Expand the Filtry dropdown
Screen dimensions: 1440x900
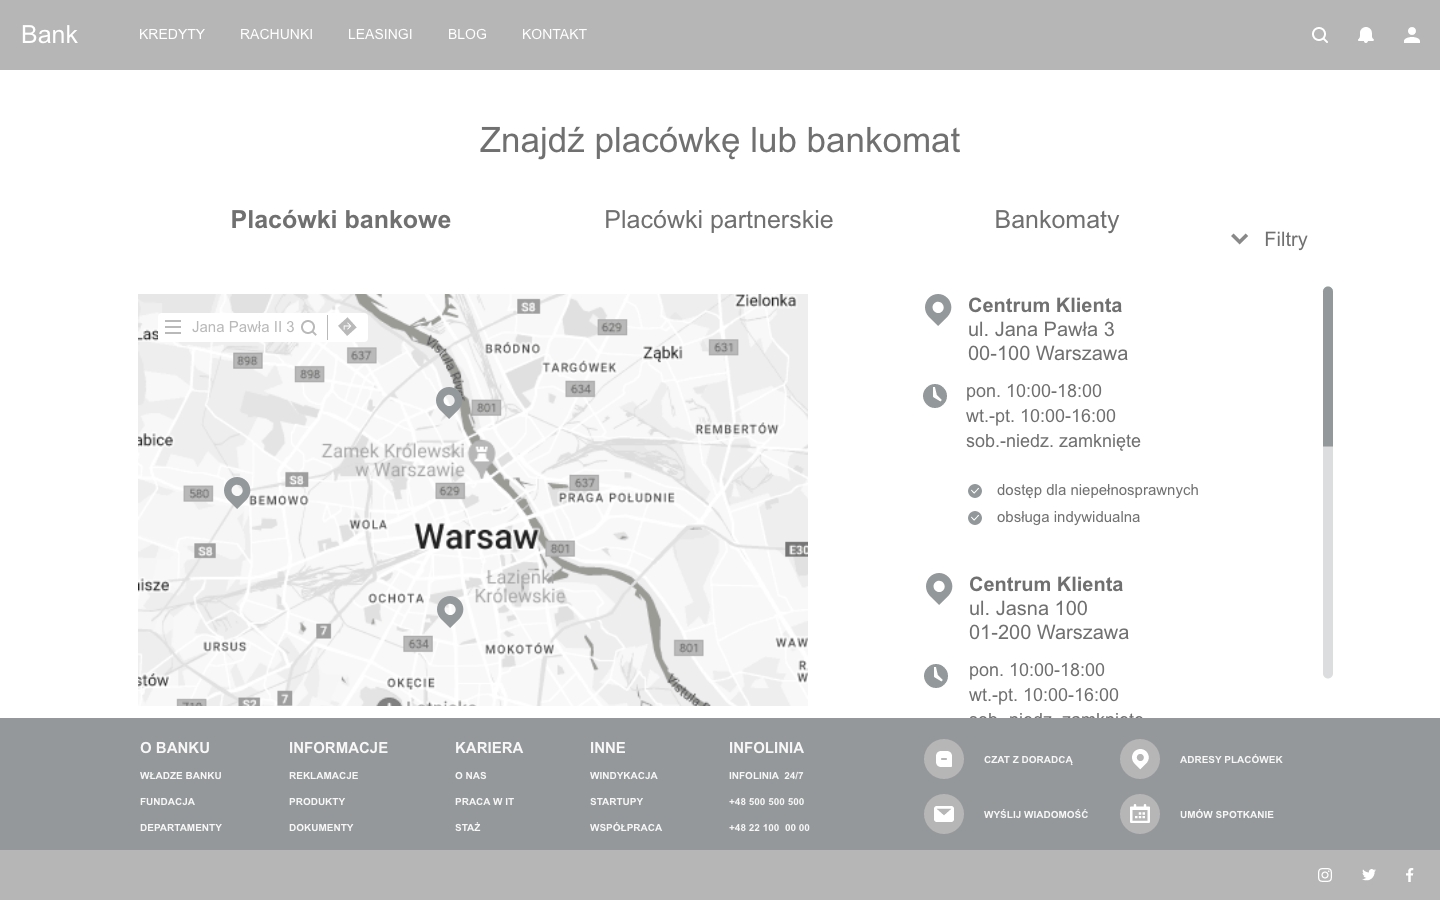(x=1269, y=239)
